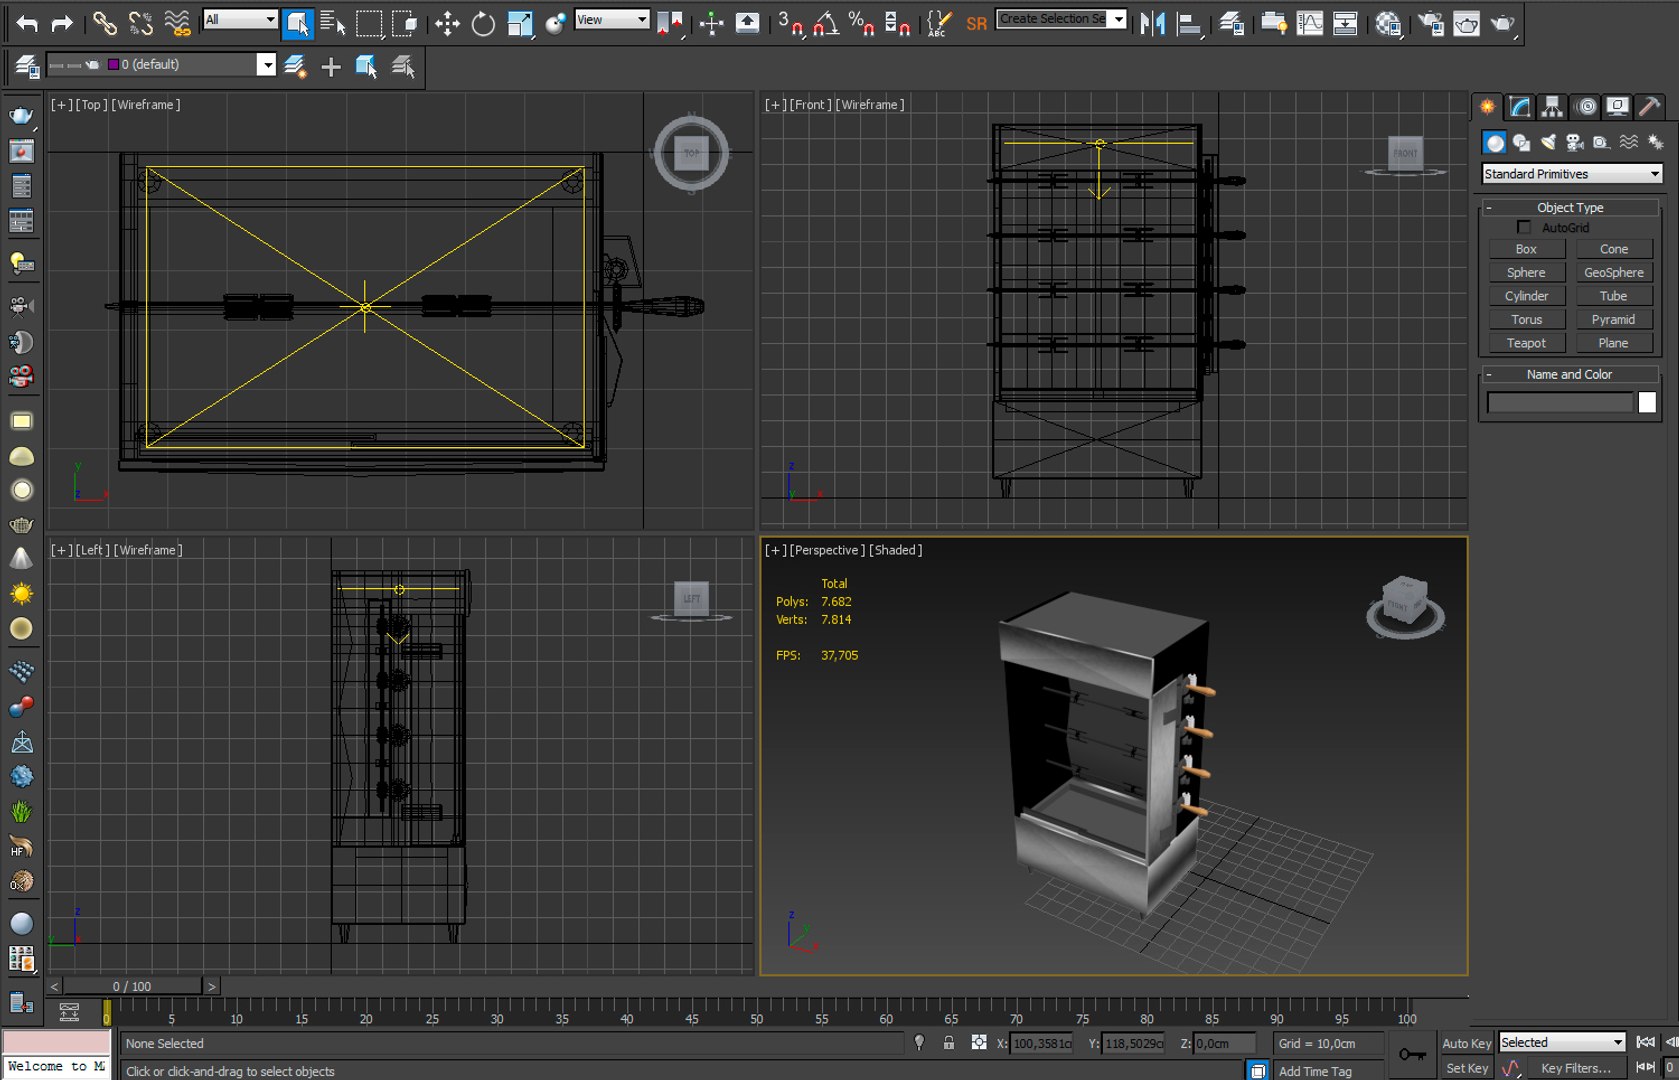The image size is (1679, 1080).
Task: Create a Box primitive
Action: tap(1526, 249)
